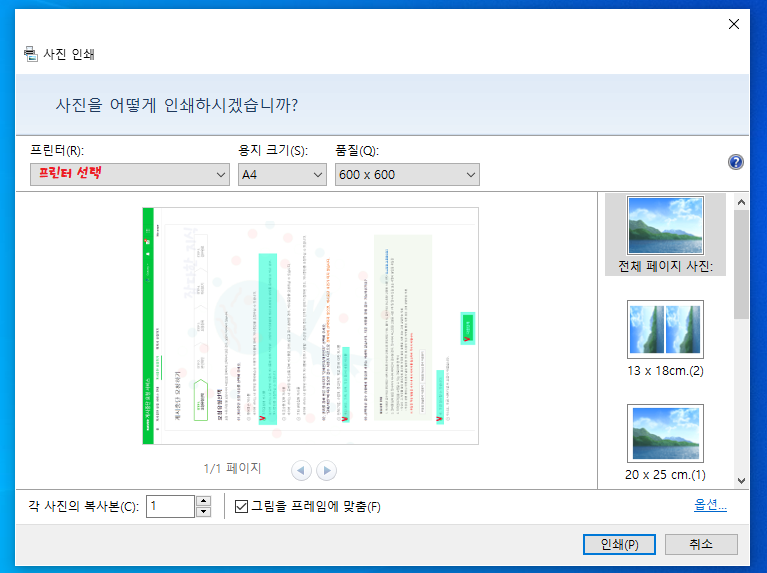Open the paper size A4 dropdown
This screenshot has height=573, width=767.
point(282,175)
